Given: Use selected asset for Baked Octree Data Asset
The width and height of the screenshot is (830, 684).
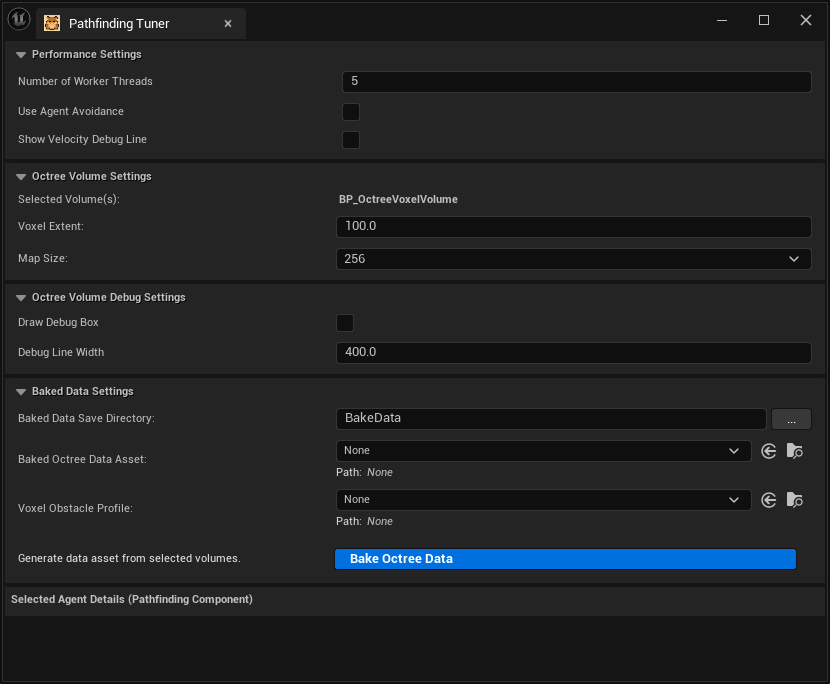Looking at the screenshot, I should coord(769,451).
